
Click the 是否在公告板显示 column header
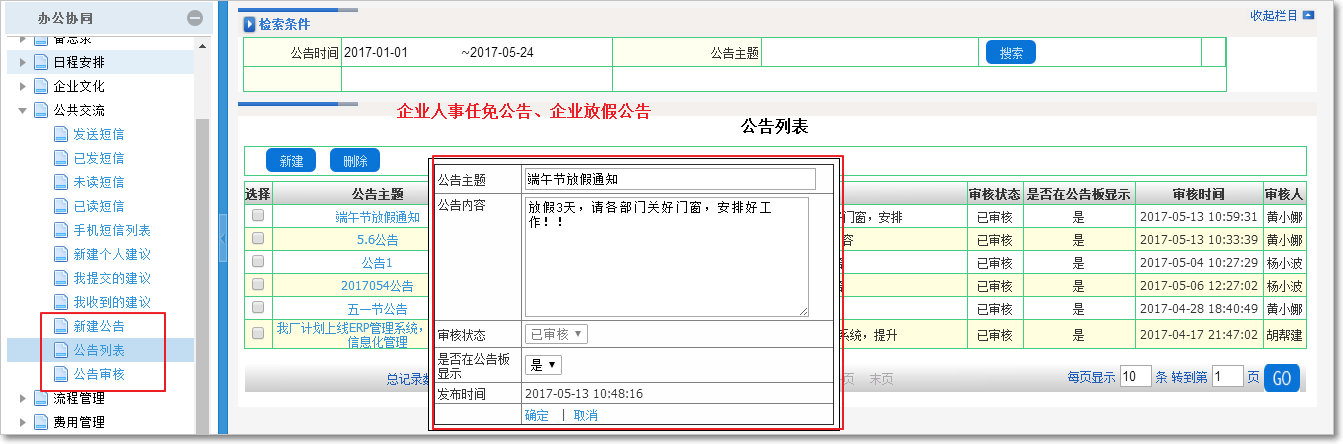pos(1078,194)
